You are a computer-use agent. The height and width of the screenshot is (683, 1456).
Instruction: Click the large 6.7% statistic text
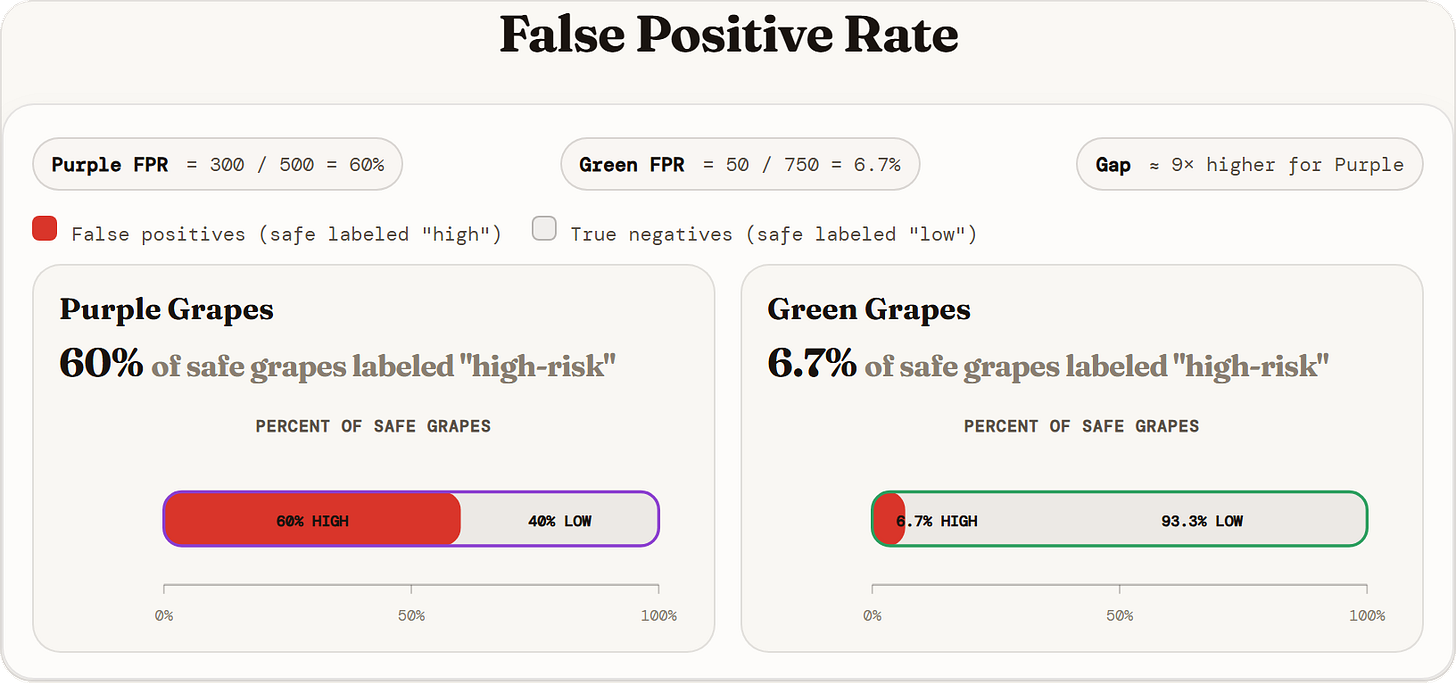pyautogui.click(x=812, y=362)
